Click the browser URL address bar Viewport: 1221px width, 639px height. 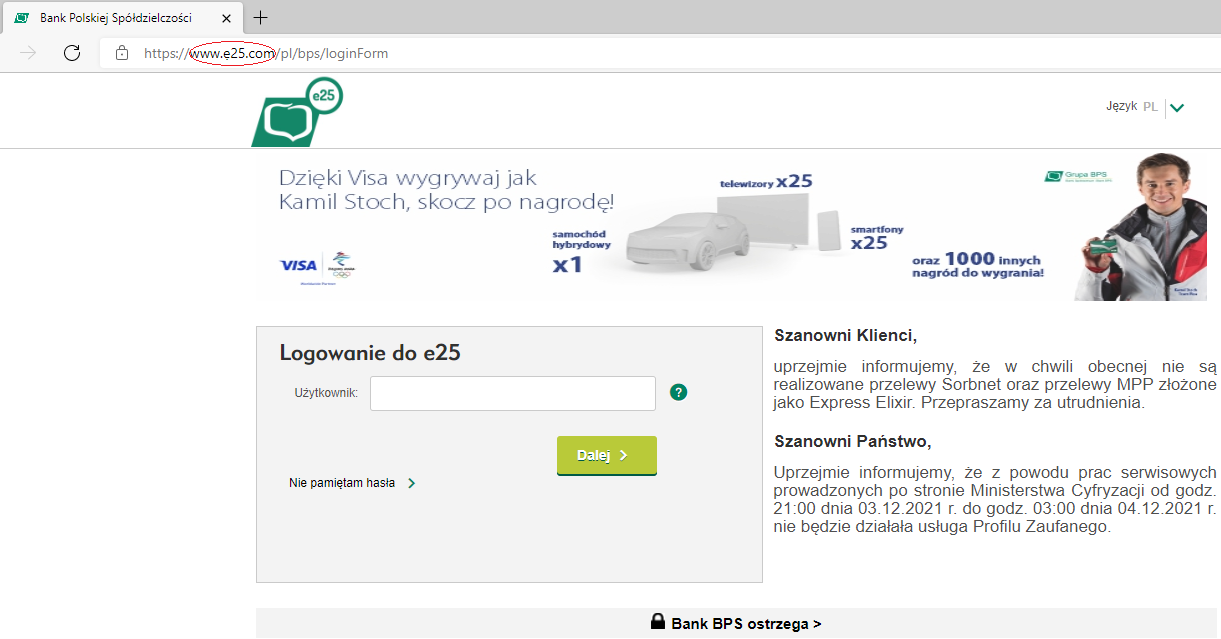tap(660, 53)
